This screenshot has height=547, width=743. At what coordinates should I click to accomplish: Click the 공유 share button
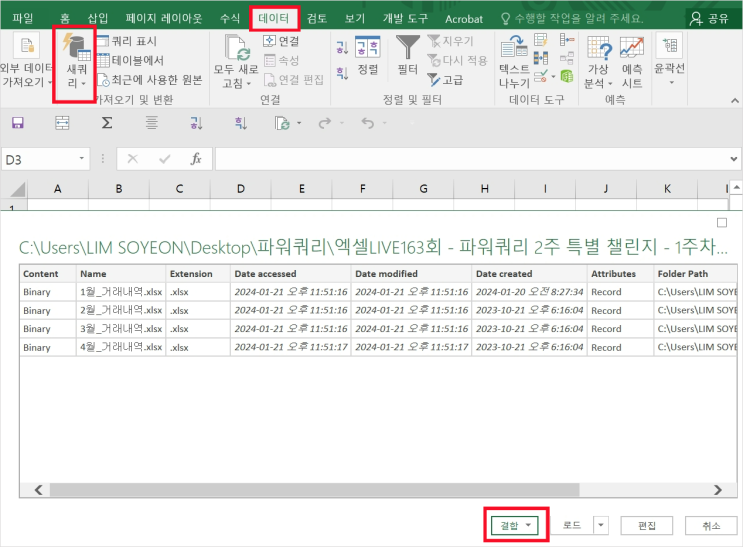pos(709,18)
